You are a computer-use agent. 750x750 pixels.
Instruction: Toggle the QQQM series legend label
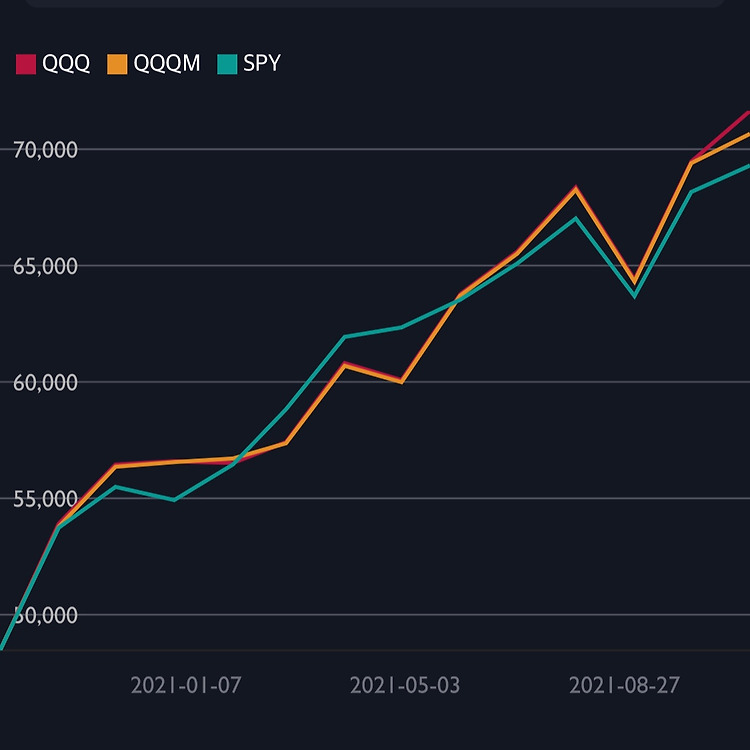[167, 63]
